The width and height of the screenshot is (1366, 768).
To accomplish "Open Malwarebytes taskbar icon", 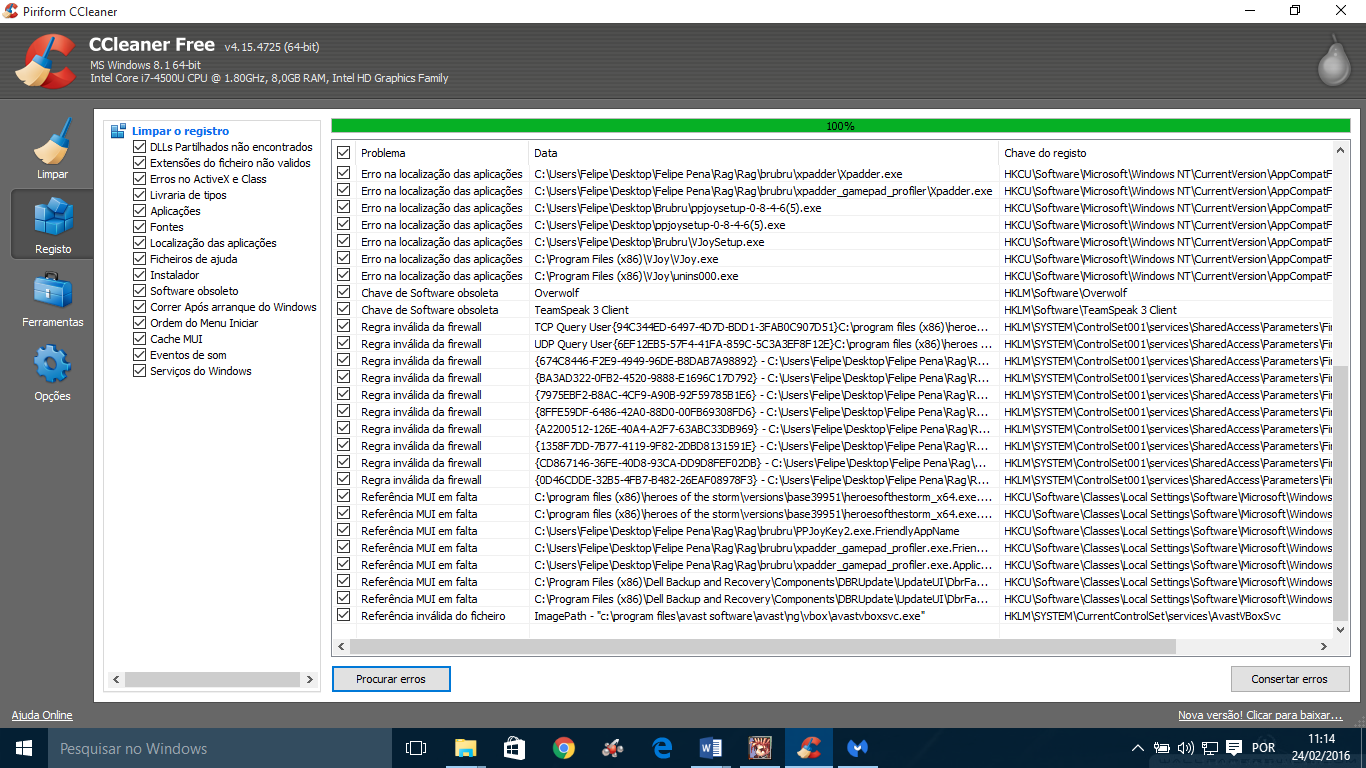I will [x=857, y=748].
